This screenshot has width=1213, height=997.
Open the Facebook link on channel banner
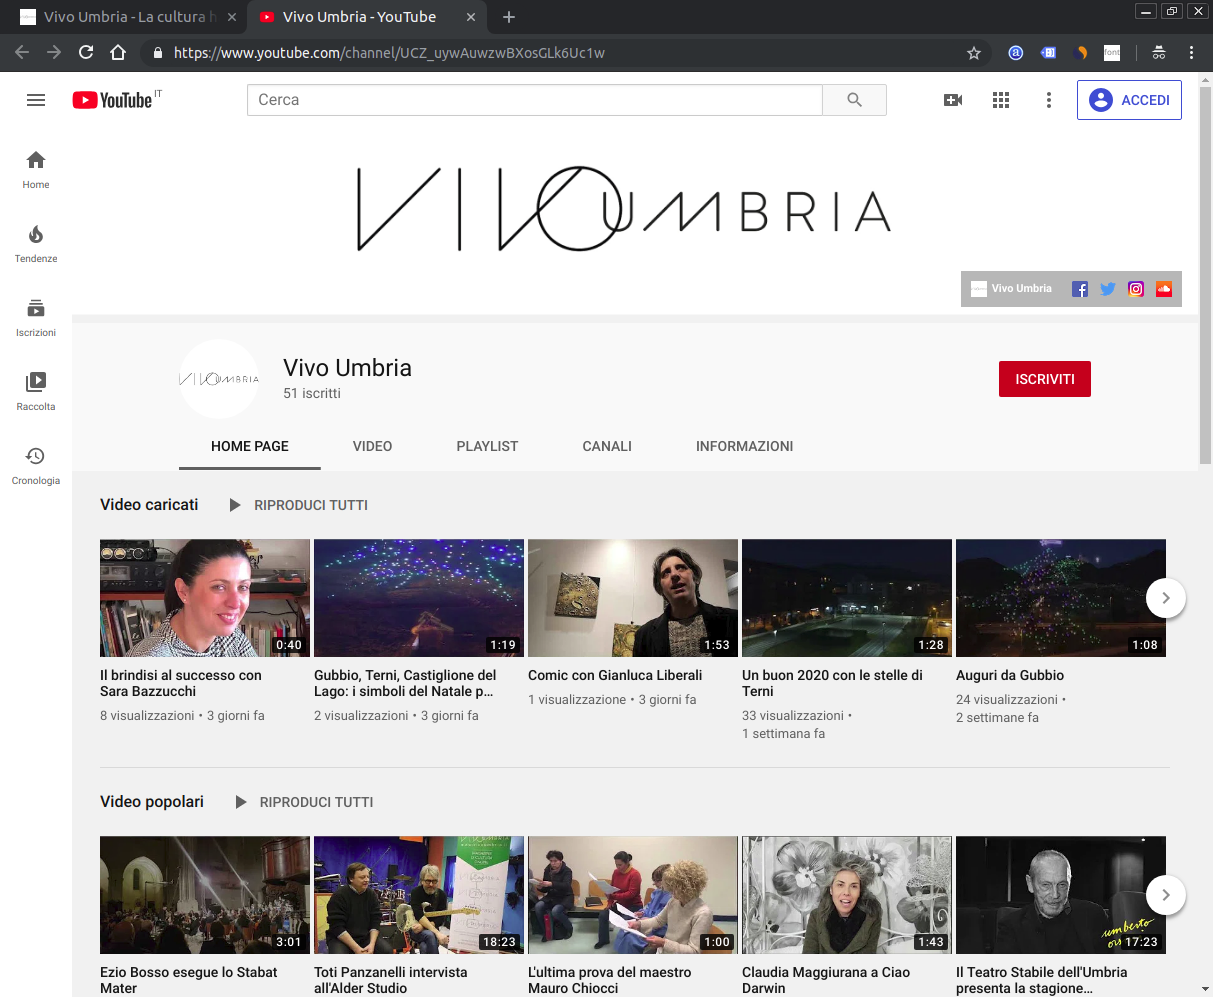(1080, 289)
